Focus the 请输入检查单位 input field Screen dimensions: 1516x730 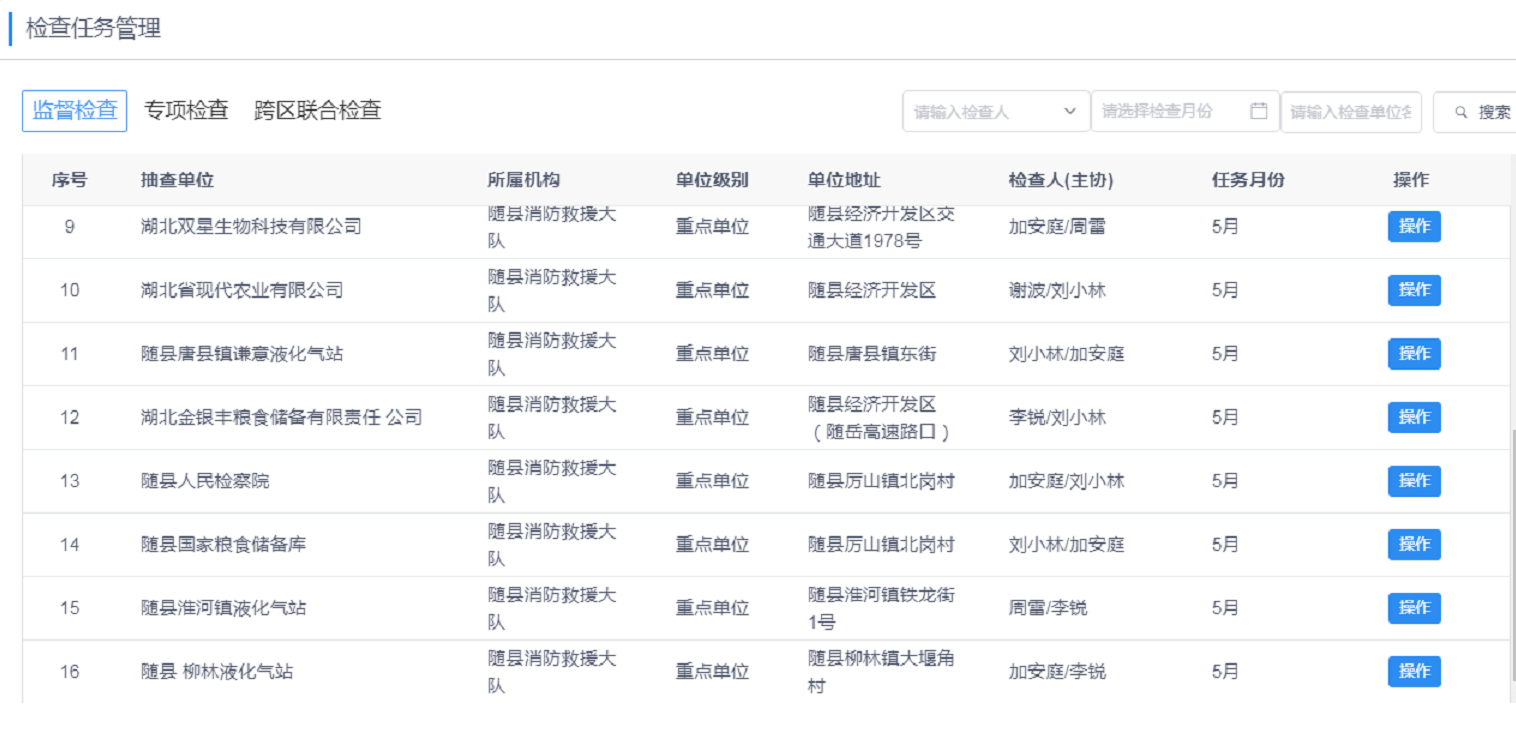(x=1351, y=112)
